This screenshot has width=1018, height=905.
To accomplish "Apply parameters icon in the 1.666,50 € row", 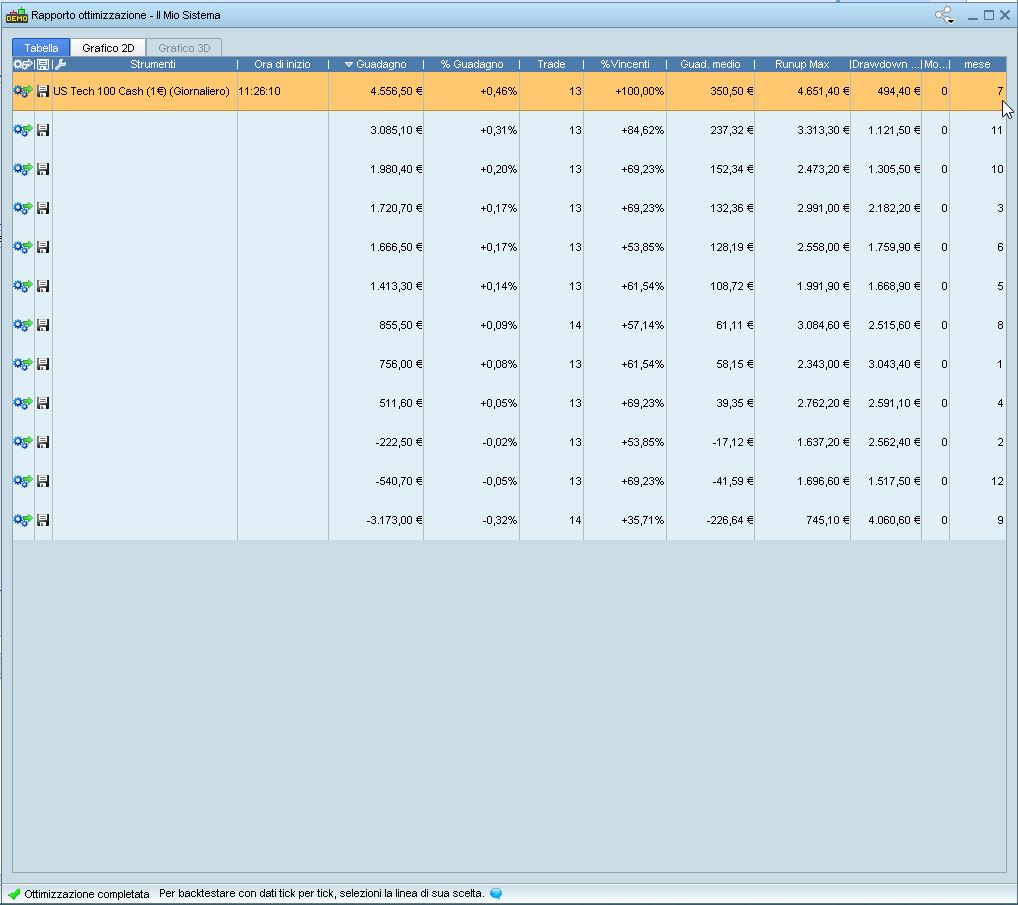I will pyautogui.click(x=23, y=247).
